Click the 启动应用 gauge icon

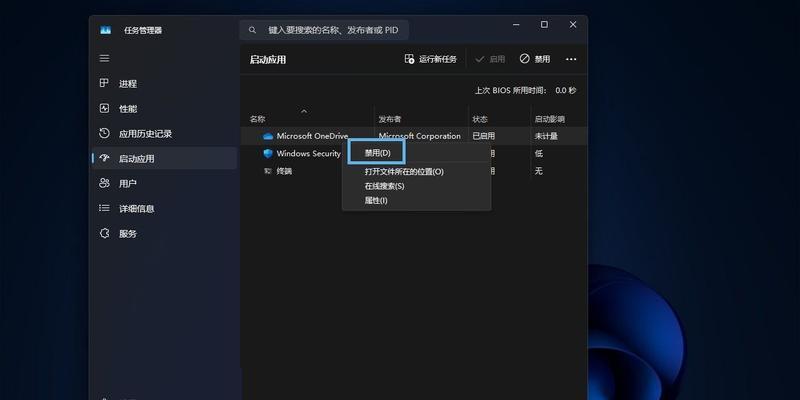[104, 158]
